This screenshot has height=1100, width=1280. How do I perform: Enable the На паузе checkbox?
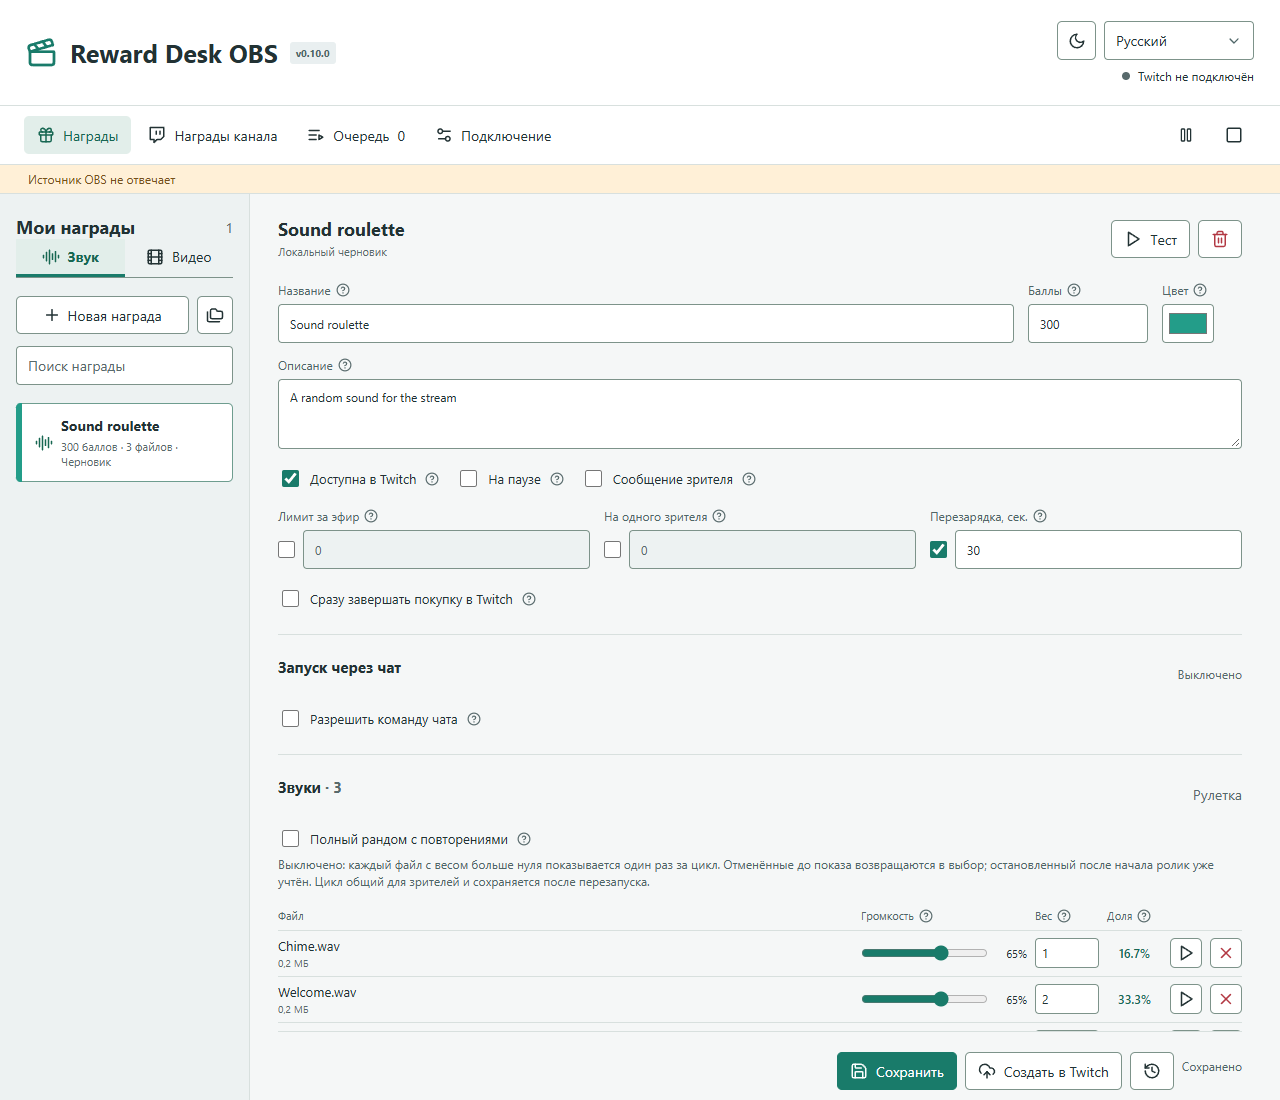pyautogui.click(x=468, y=479)
